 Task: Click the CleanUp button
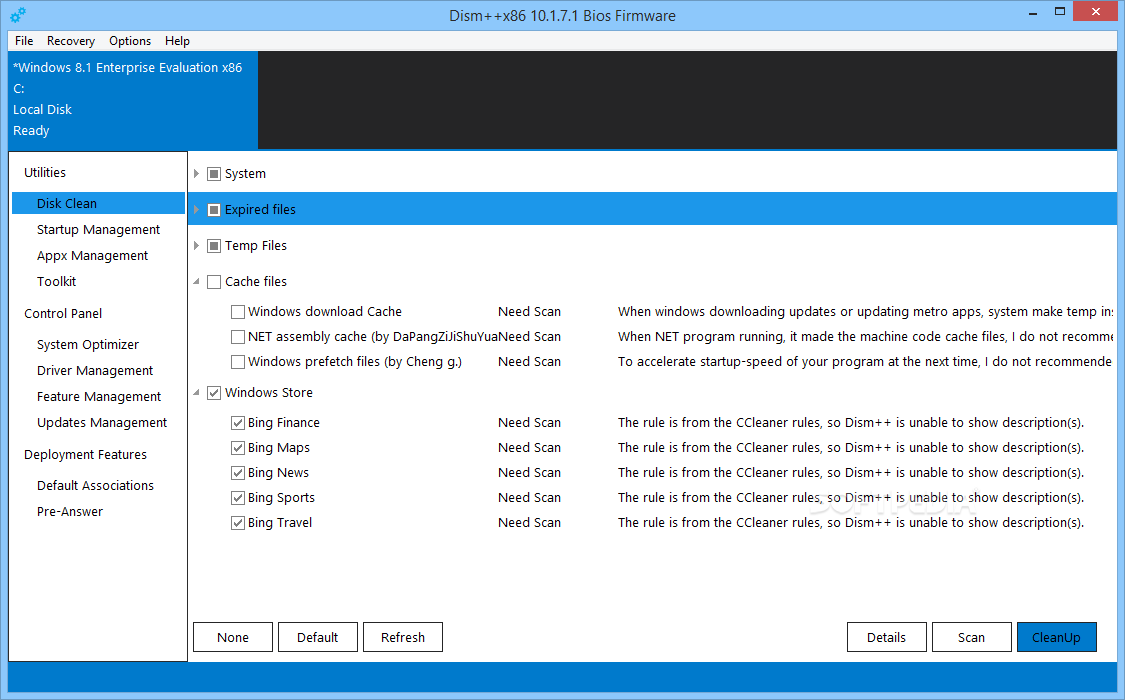pos(1056,637)
